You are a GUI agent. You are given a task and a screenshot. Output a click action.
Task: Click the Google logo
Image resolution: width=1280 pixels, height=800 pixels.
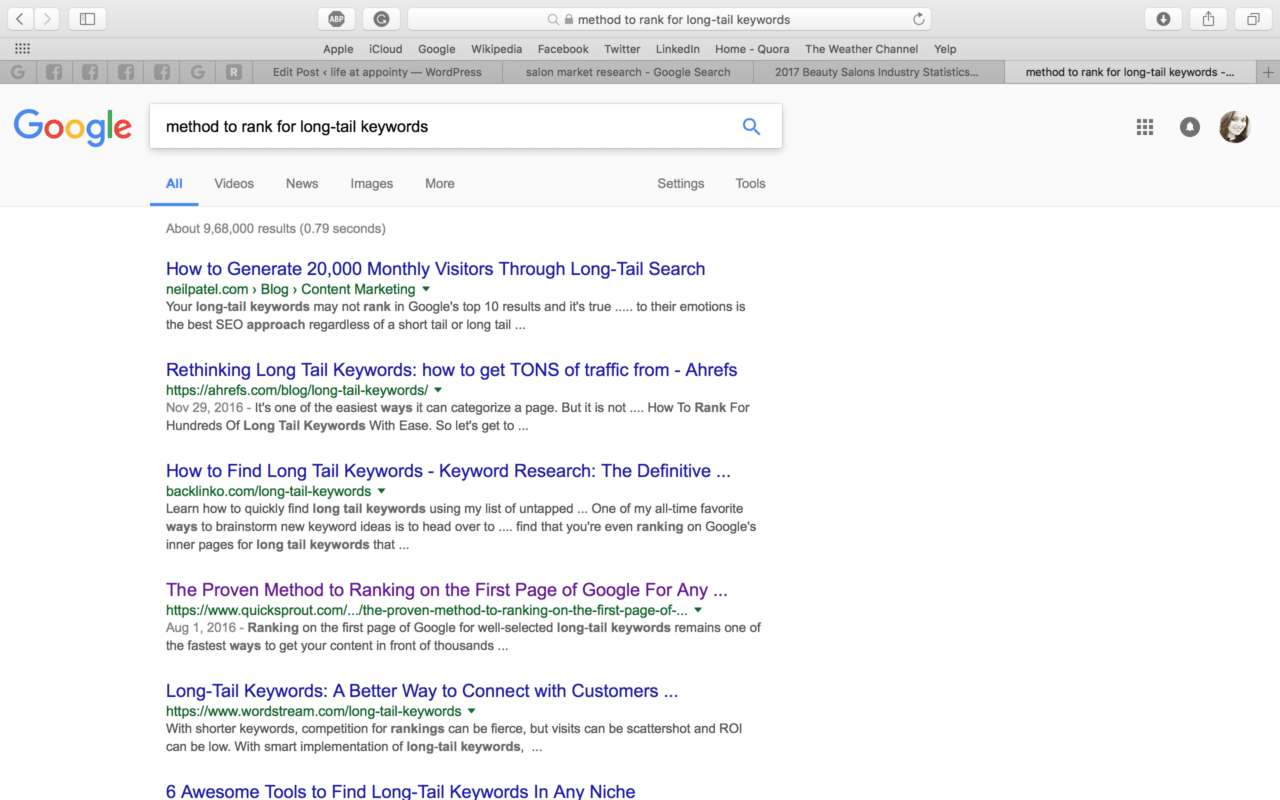click(73, 127)
